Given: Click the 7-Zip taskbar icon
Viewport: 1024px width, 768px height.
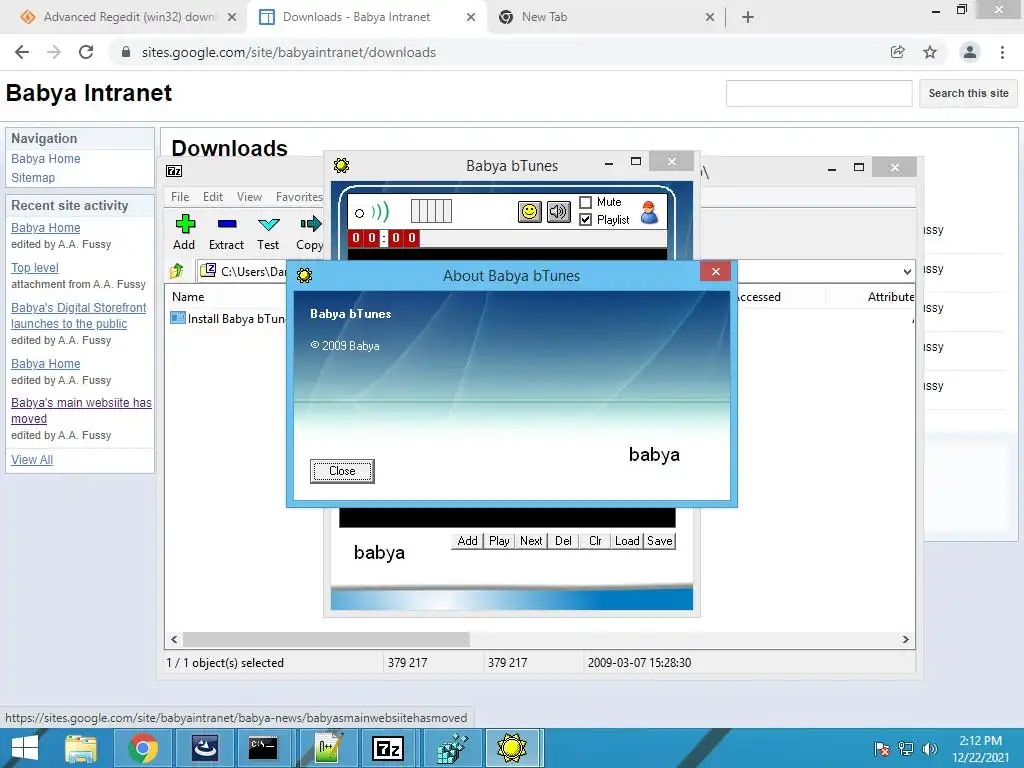Looking at the screenshot, I should point(388,748).
